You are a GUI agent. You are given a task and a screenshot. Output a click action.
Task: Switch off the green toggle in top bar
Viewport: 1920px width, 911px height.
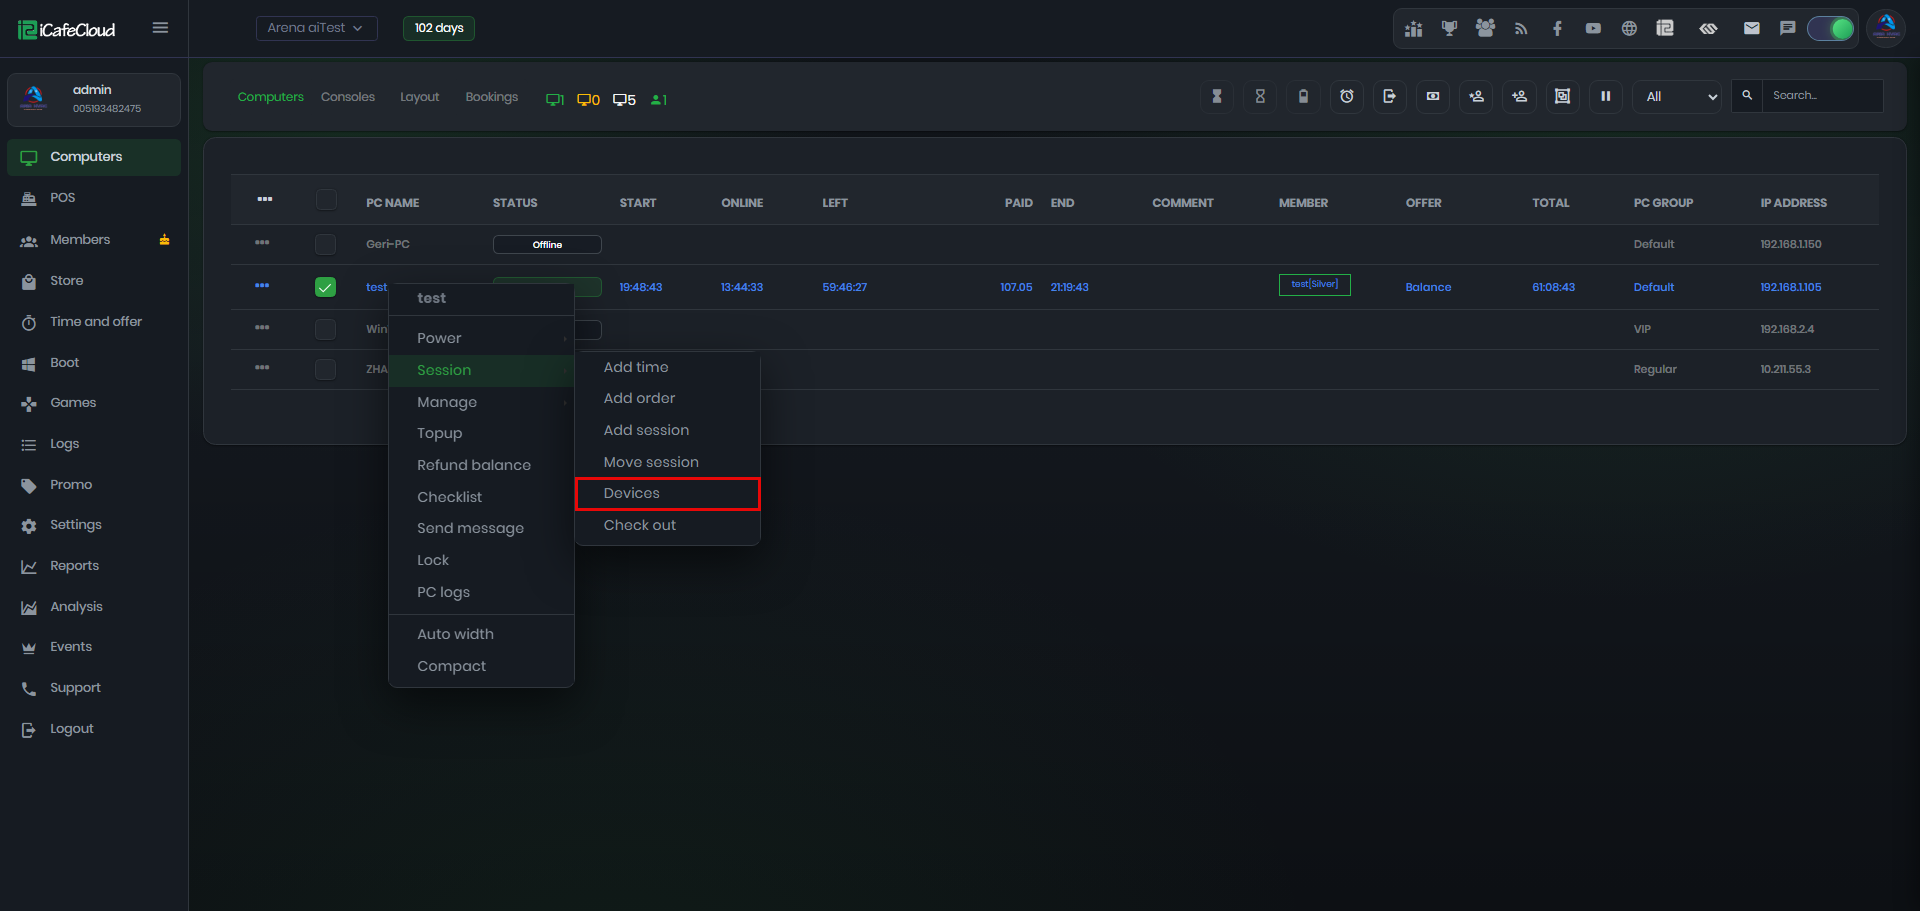click(1831, 29)
